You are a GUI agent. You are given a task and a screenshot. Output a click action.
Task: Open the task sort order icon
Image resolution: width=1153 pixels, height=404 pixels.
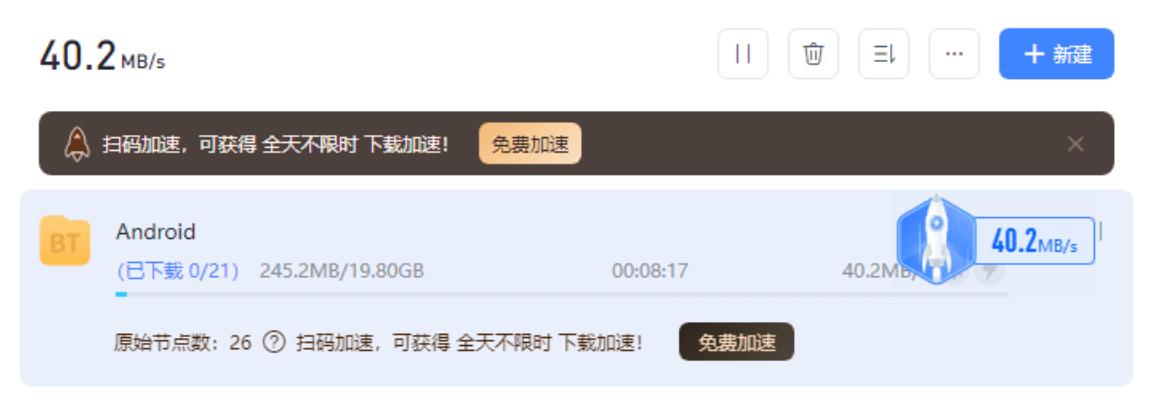[x=884, y=54]
